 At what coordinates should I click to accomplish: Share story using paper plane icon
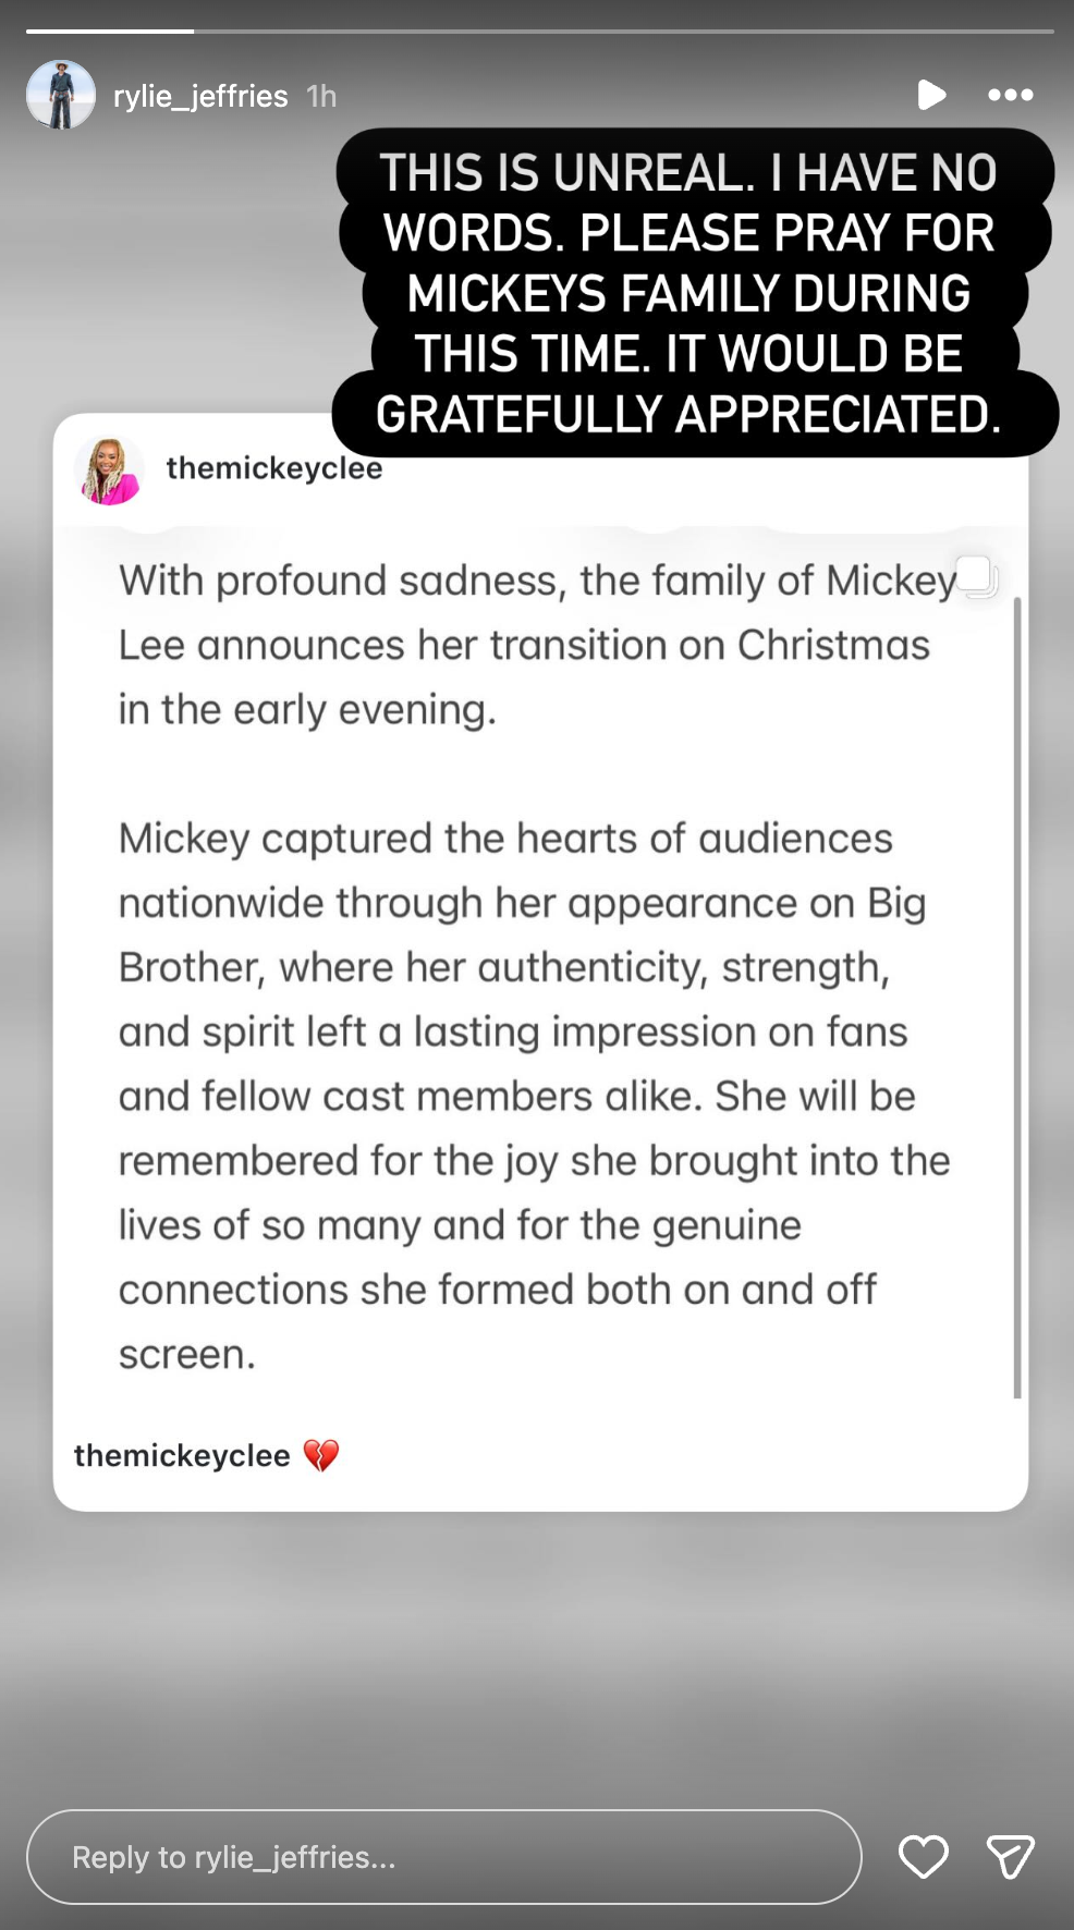coord(1010,1857)
